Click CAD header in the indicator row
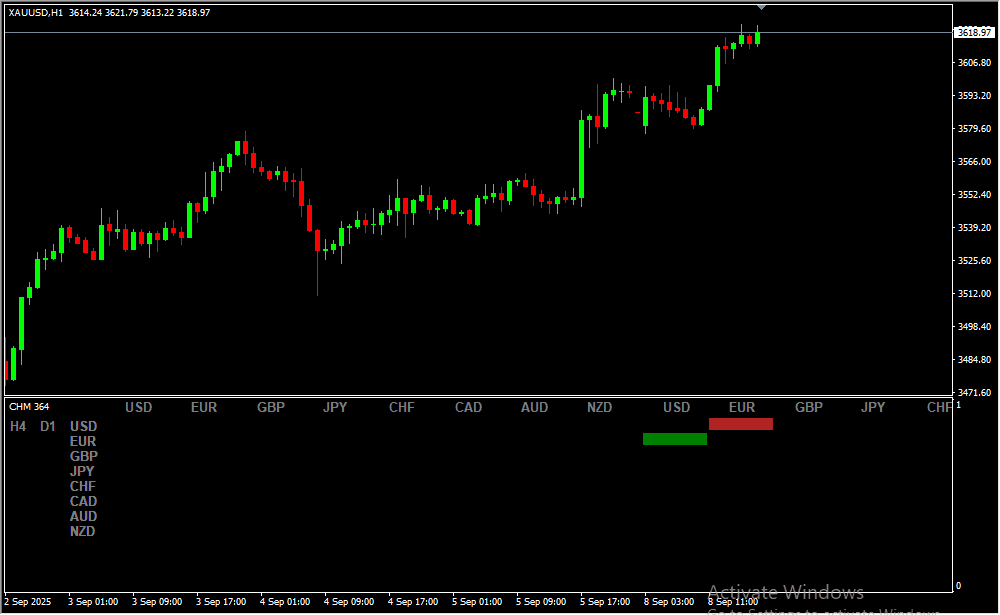Image resolution: width=1000 pixels, height=615 pixels. 468,407
